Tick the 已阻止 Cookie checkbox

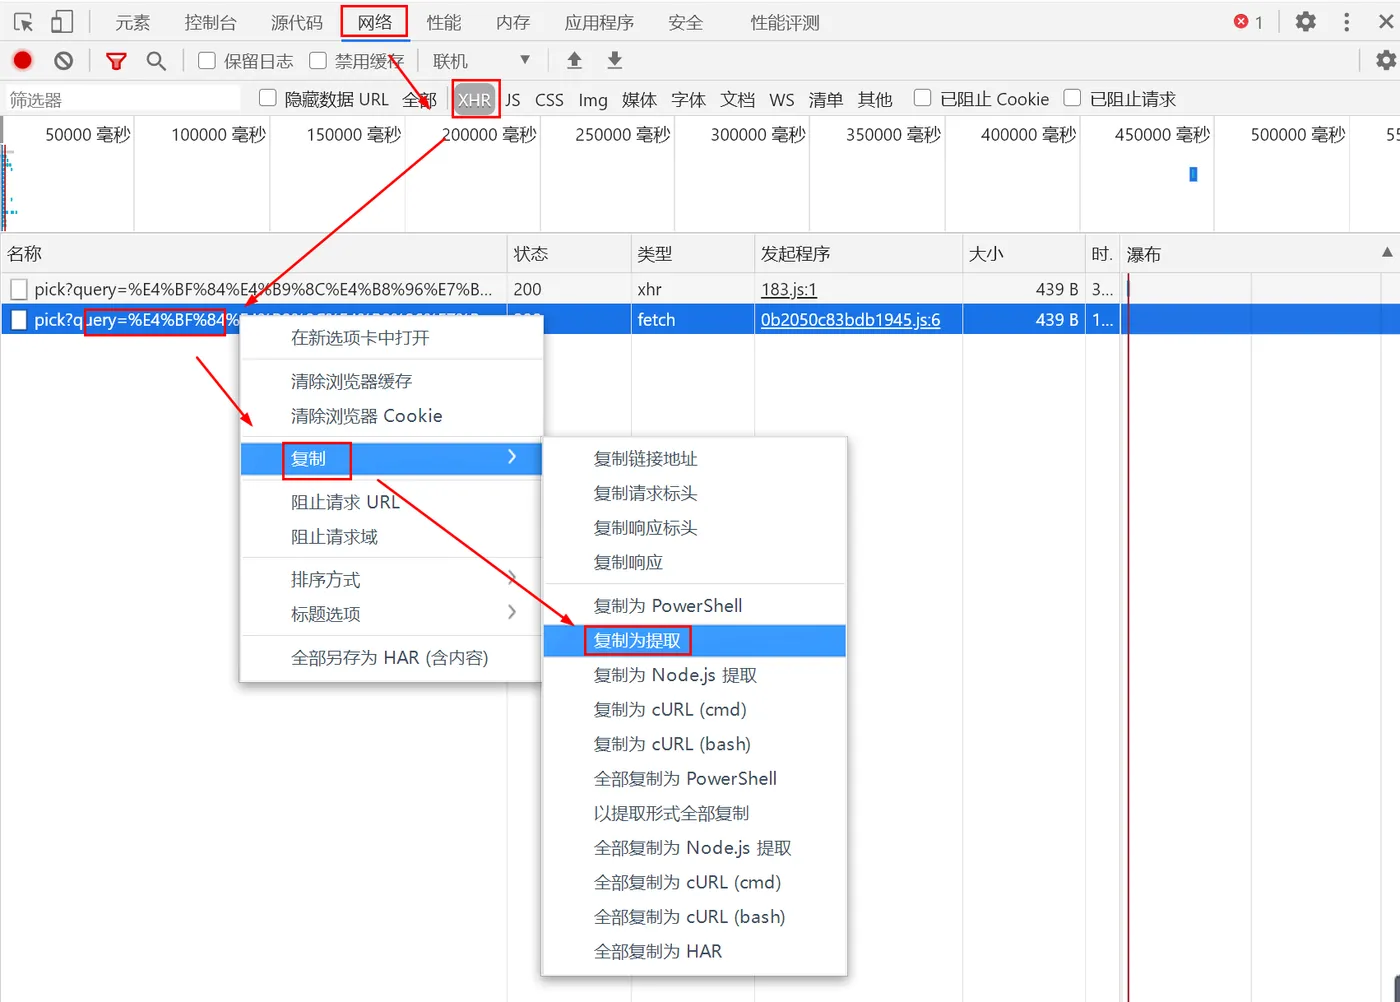[922, 98]
